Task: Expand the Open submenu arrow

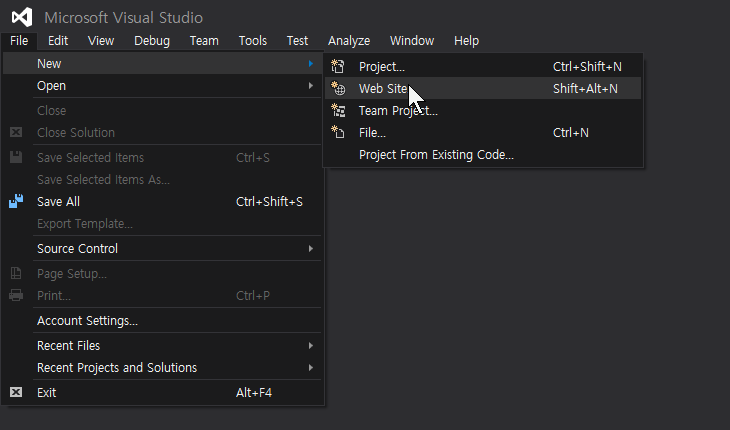Action: tap(311, 86)
